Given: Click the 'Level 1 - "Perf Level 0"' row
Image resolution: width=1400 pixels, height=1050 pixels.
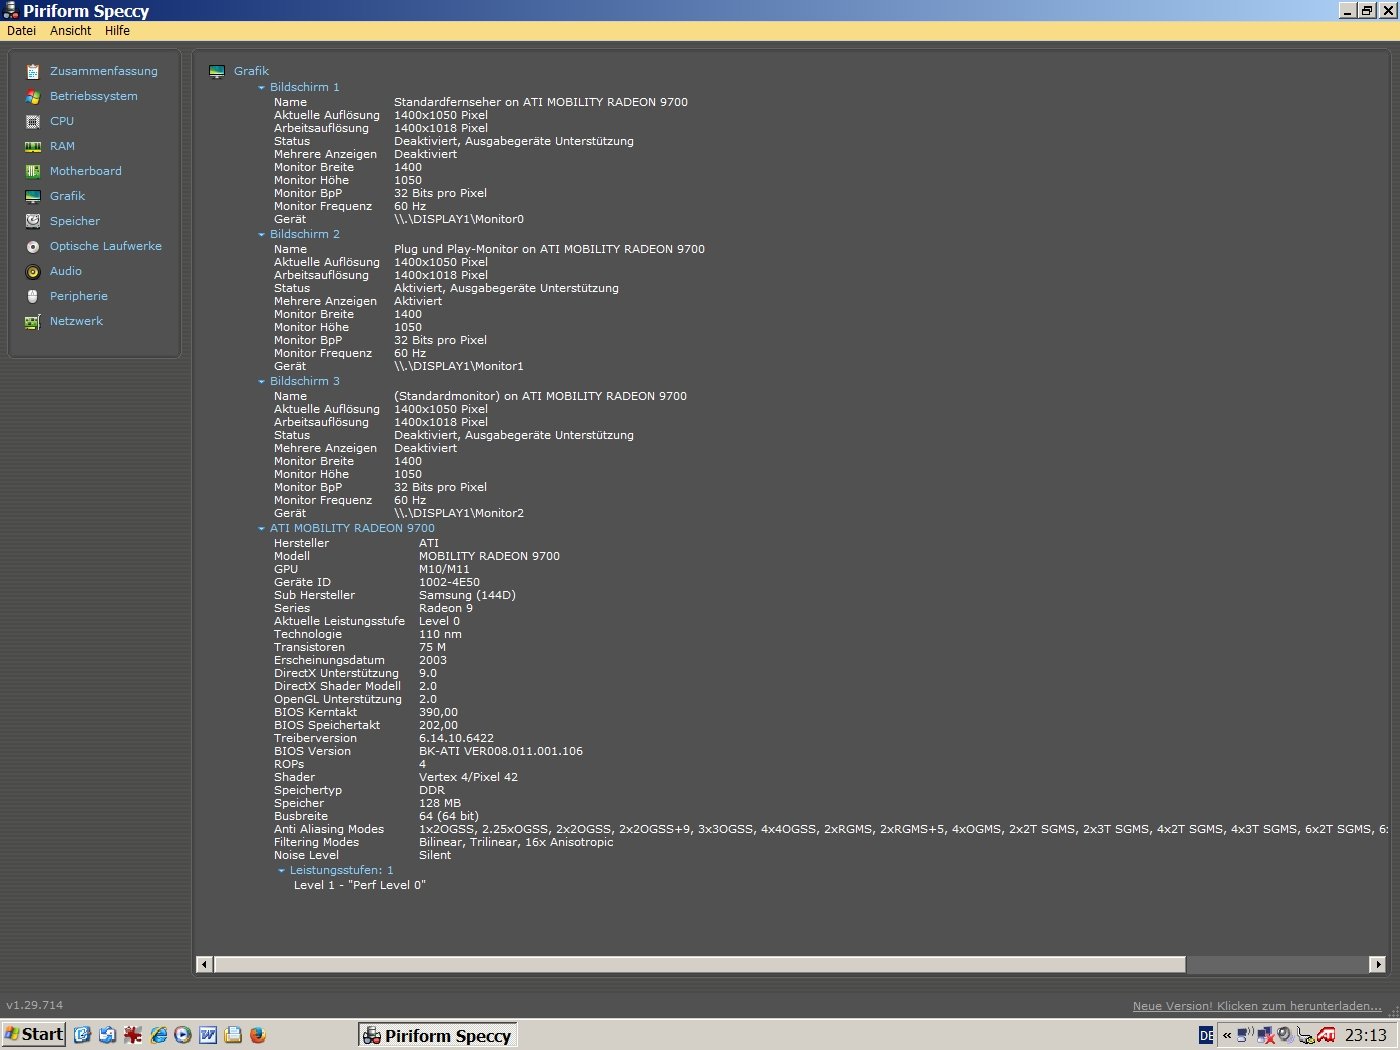Looking at the screenshot, I should point(360,886).
